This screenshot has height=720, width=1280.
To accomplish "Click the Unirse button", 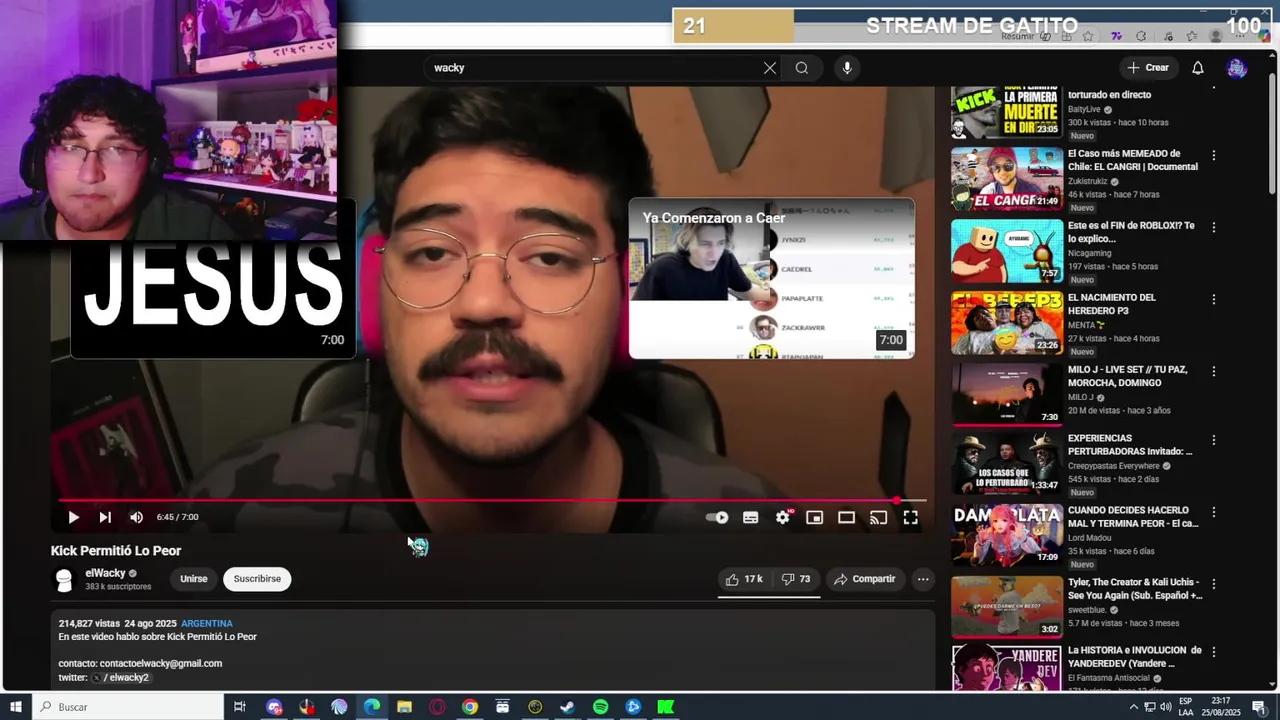I will point(193,579).
